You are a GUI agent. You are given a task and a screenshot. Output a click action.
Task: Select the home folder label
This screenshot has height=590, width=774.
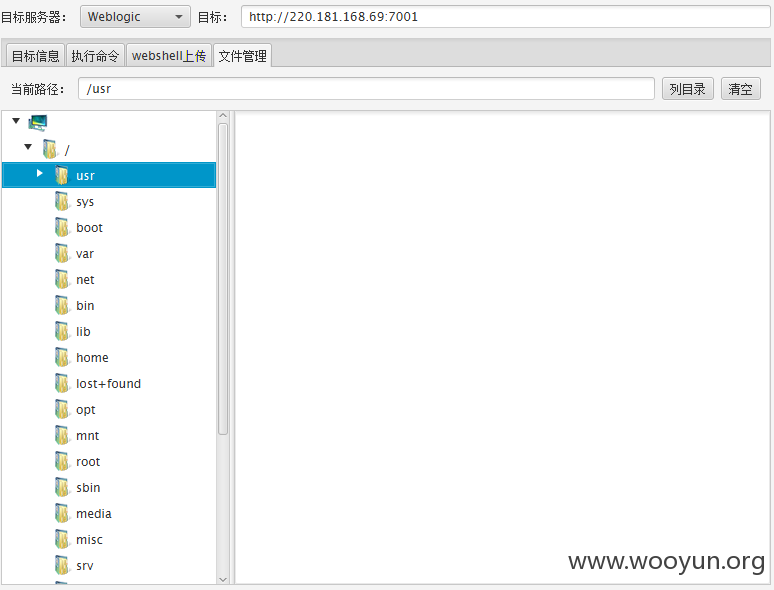click(x=92, y=357)
